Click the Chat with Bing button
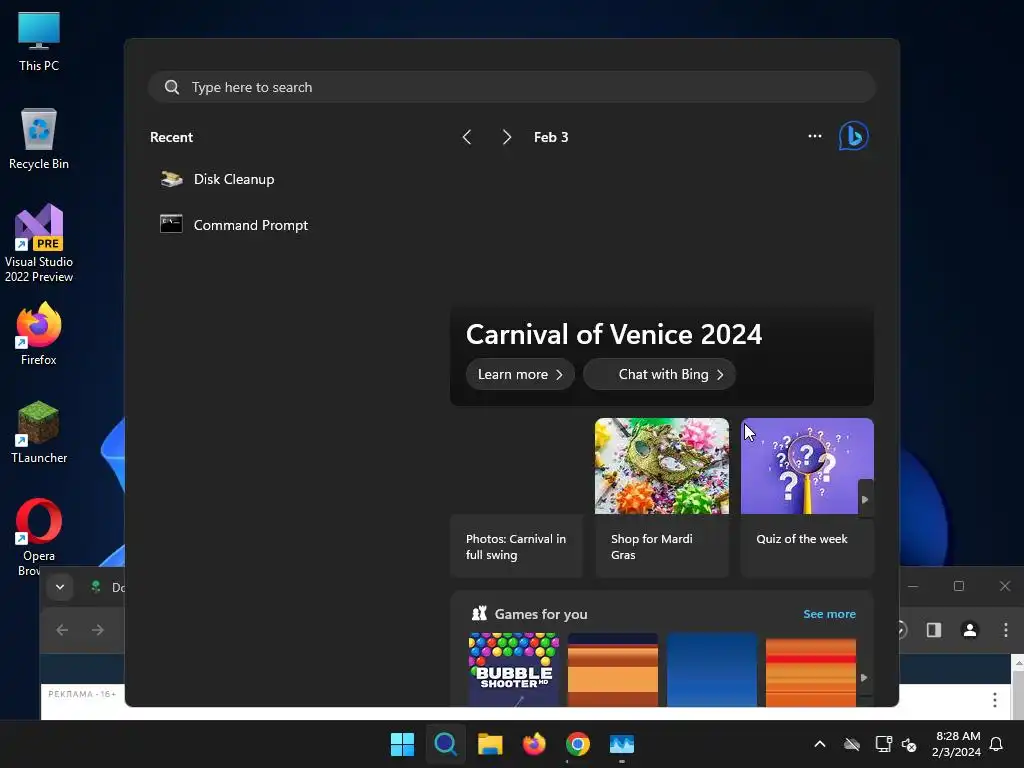The height and width of the screenshot is (768, 1024). pos(660,374)
